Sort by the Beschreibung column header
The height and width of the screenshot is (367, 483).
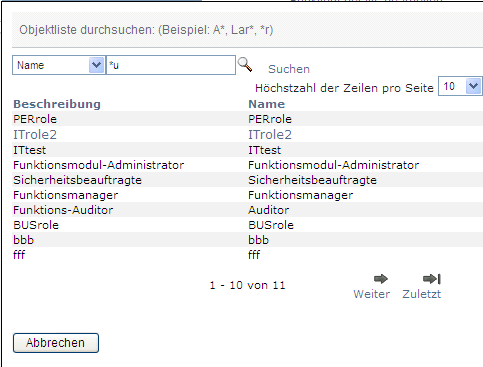pyautogui.click(x=57, y=104)
